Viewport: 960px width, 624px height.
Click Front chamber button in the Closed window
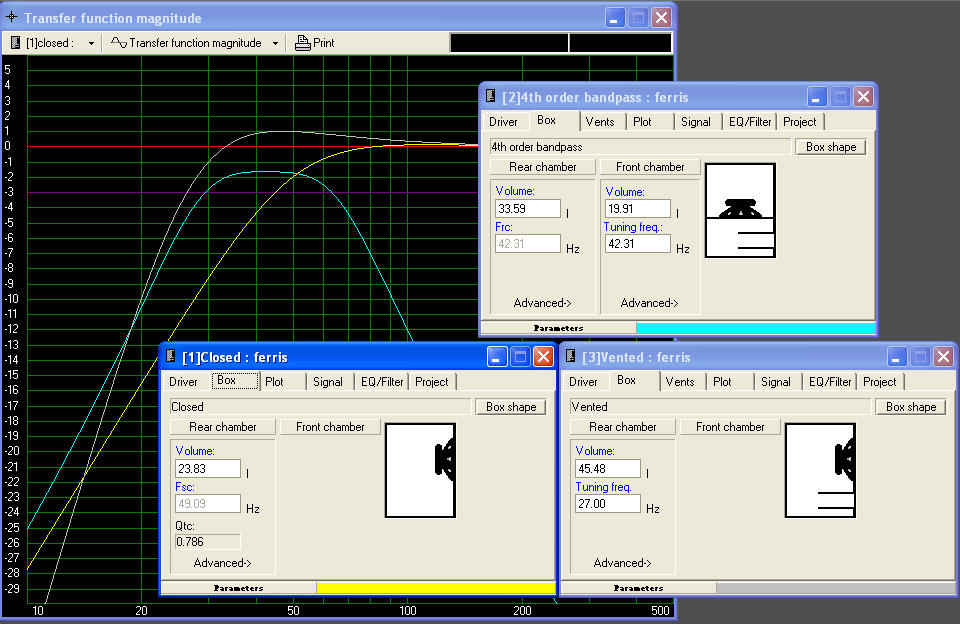point(331,427)
